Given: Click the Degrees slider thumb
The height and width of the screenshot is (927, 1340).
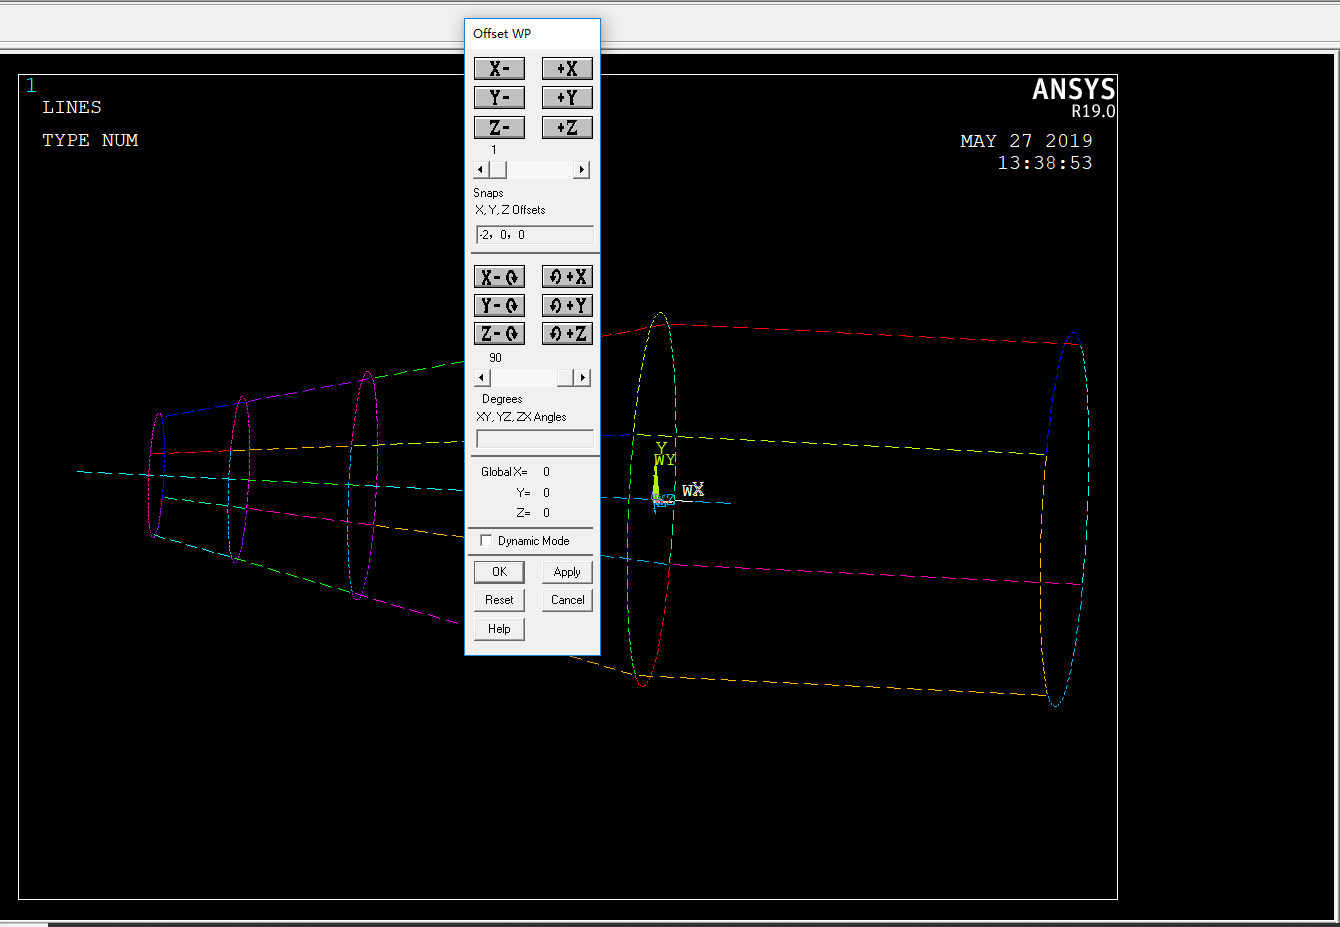Looking at the screenshot, I should tap(566, 378).
